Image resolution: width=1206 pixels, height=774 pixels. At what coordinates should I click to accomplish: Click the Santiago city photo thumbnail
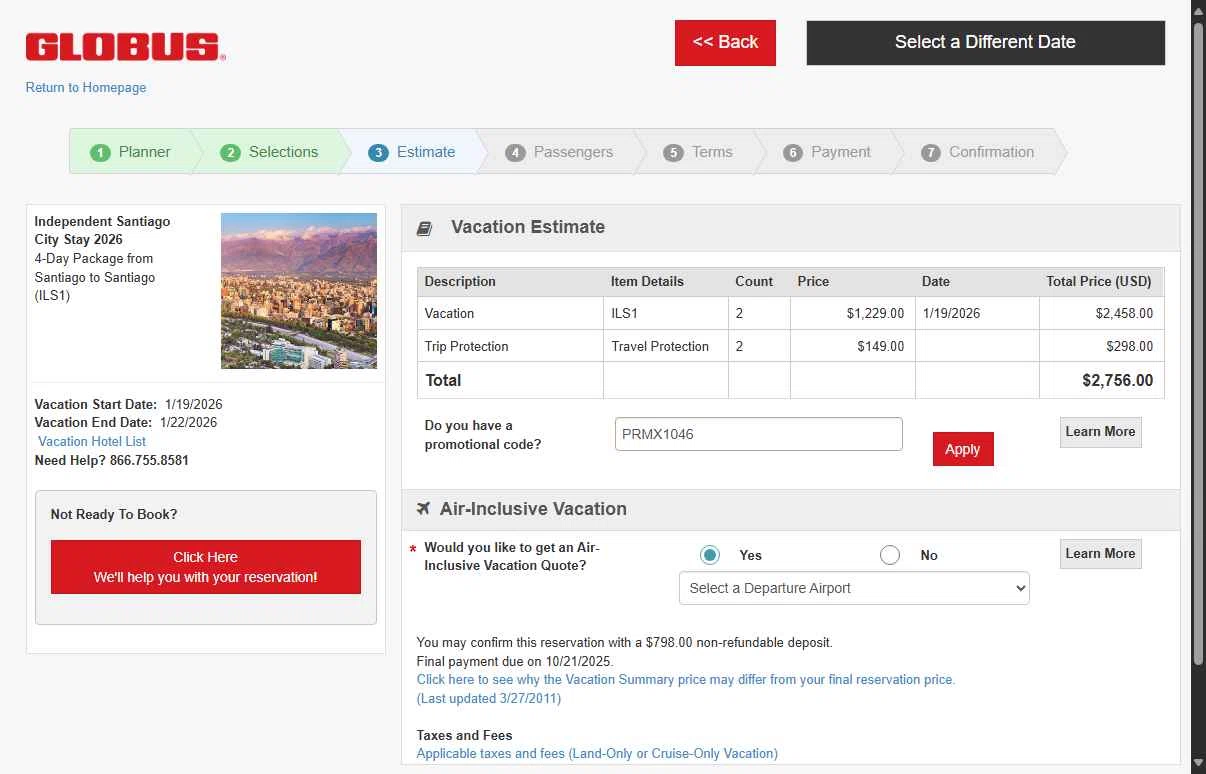(x=299, y=291)
